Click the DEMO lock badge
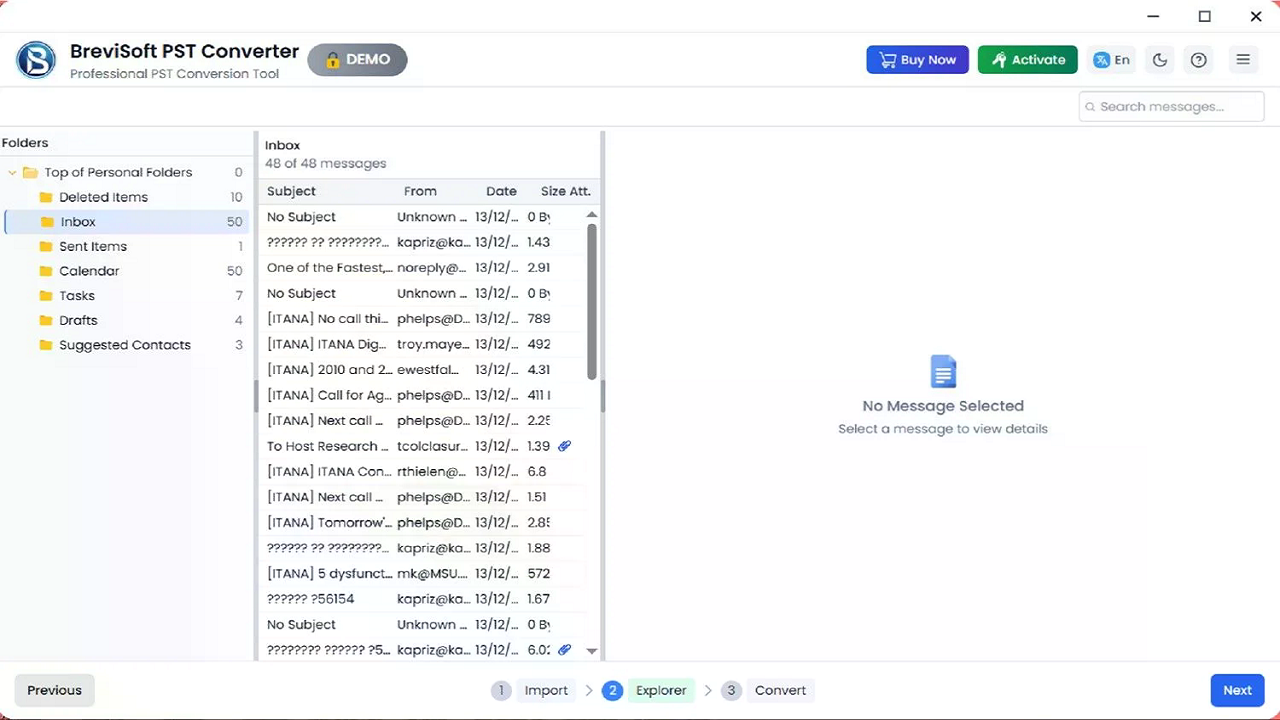The width and height of the screenshot is (1280, 720). [357, 60]
